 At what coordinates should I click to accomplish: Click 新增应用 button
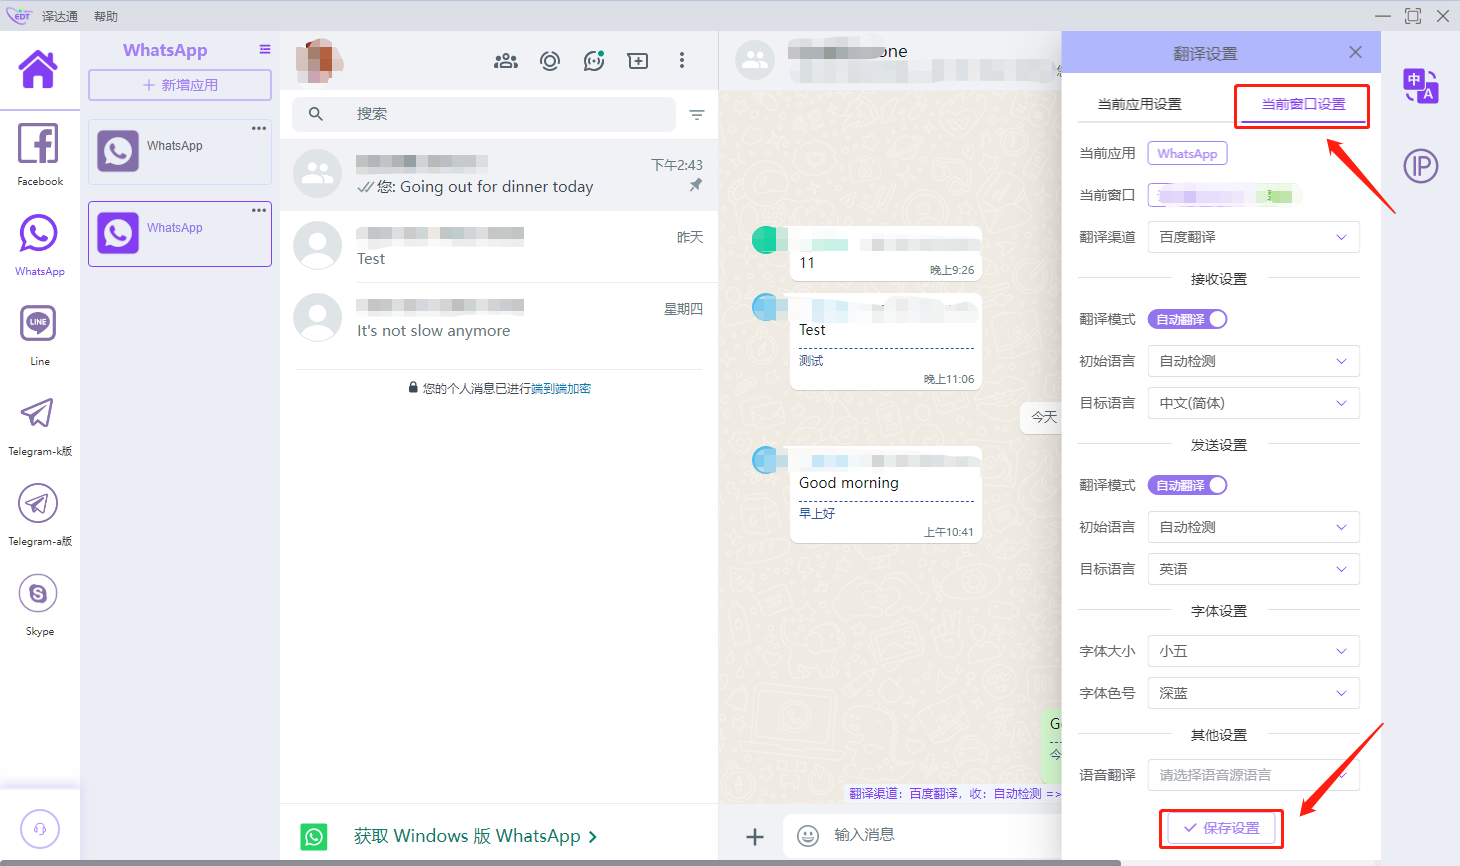[x=180, y=85]
